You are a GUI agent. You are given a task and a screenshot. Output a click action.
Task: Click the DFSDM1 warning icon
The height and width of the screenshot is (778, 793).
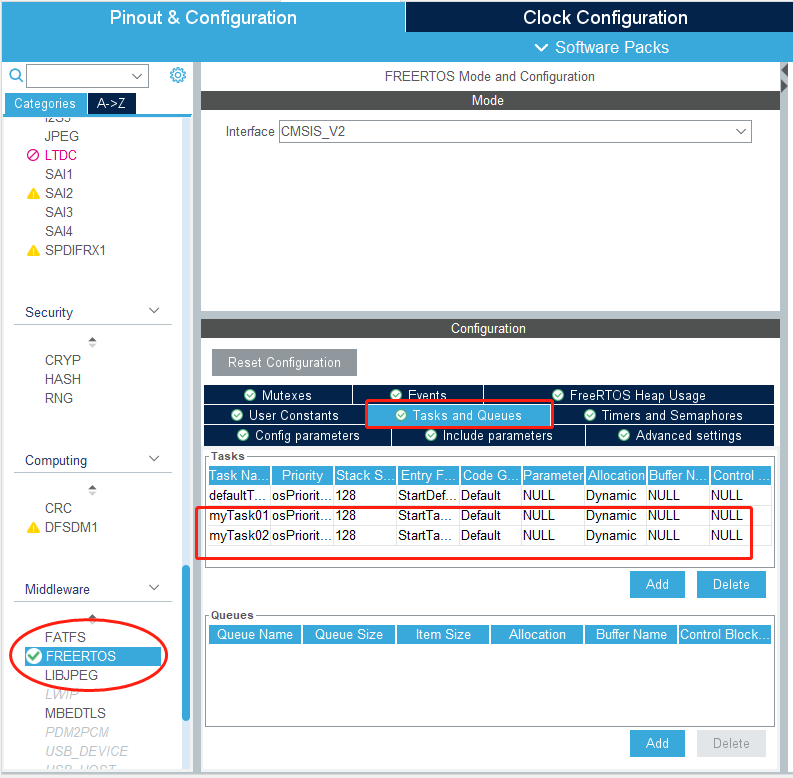pos(33,527)
